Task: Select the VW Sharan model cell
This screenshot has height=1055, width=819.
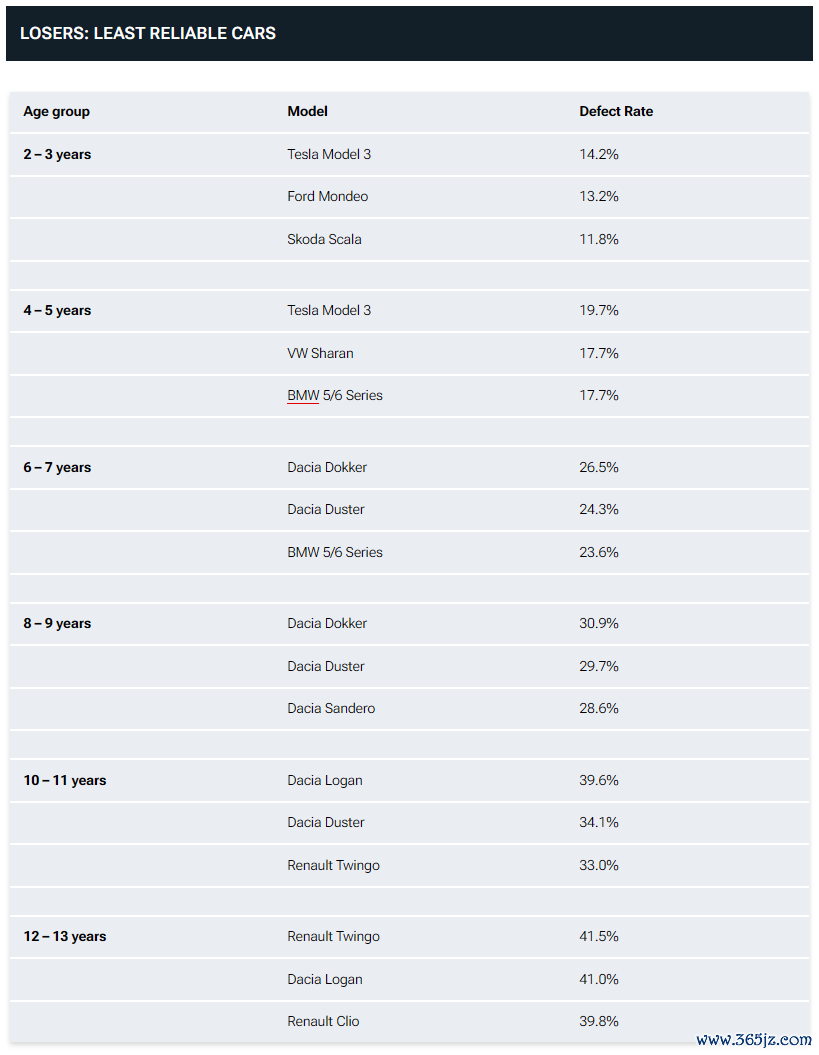Action: tap(320, 353)
